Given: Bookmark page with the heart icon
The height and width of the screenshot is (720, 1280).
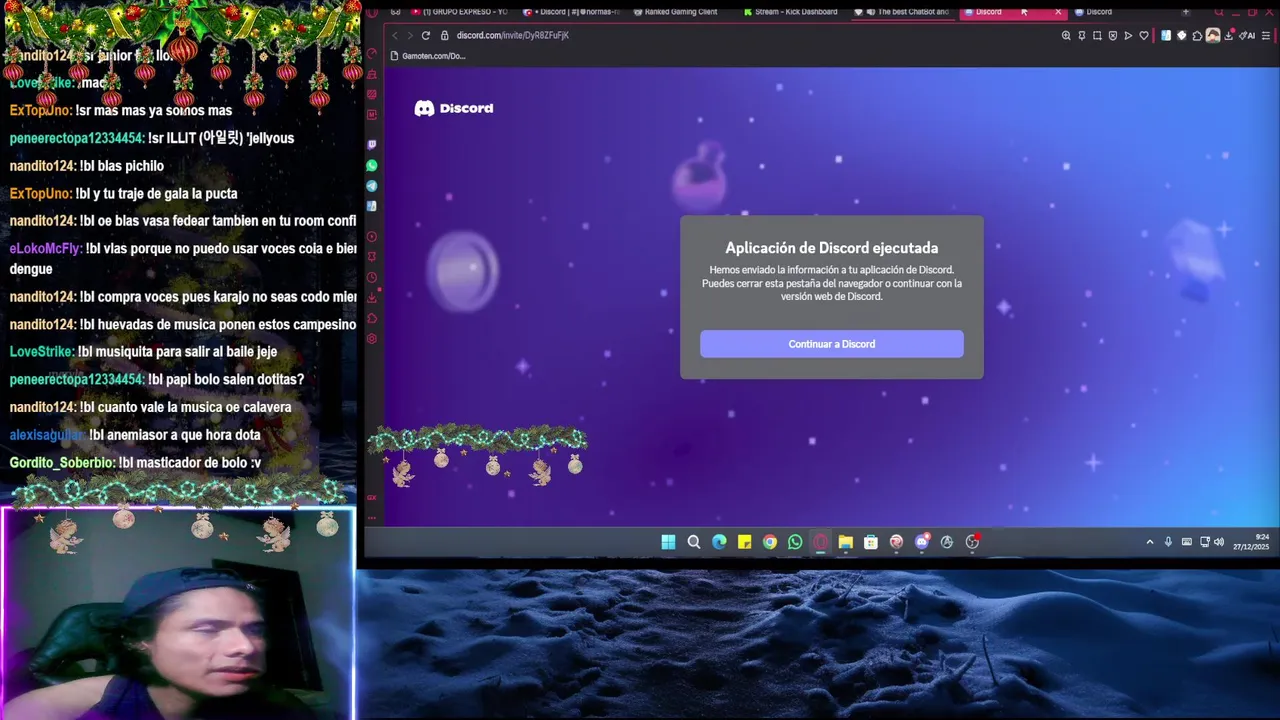Looking at the screenshot, I should pos(1144,36).
